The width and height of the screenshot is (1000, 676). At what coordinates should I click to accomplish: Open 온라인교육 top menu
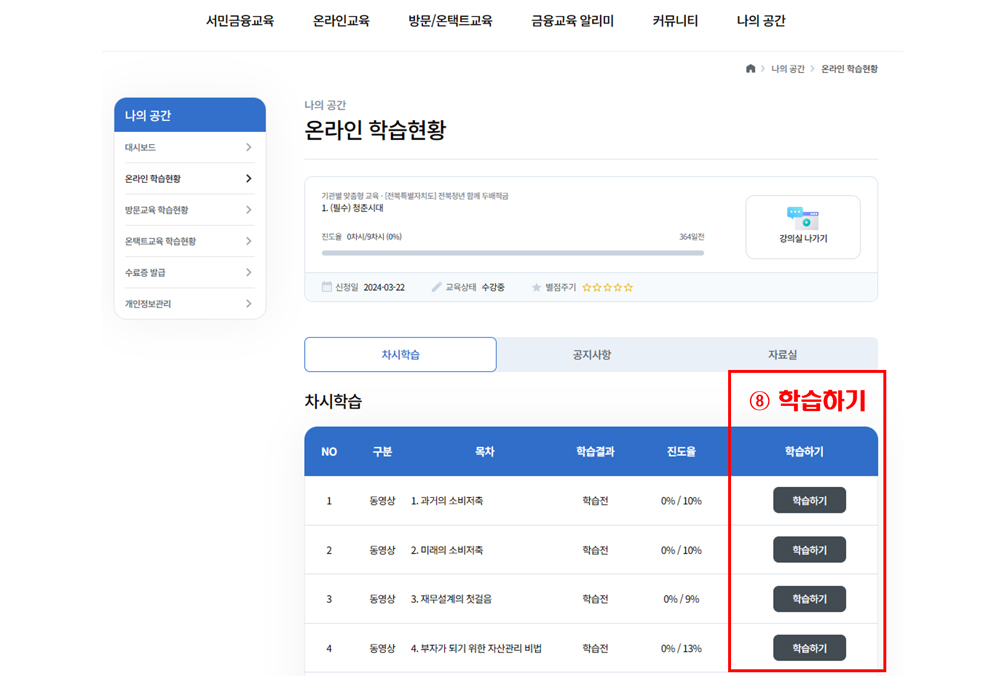pyautogui.click(x=341, y=21)
